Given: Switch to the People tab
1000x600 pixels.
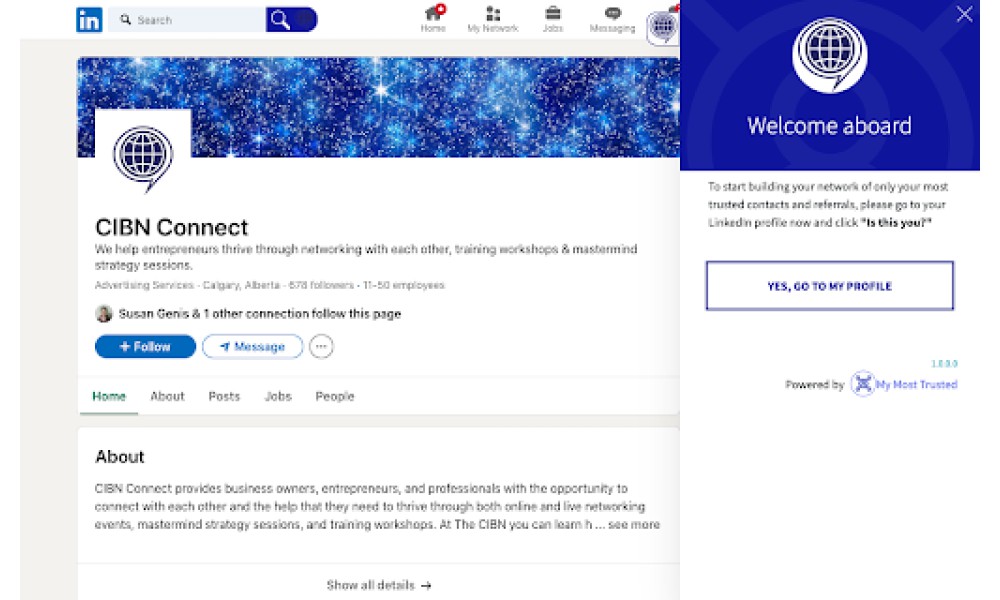Looking at the screenshot, I should pyautogui.click(x=335, y=396).
